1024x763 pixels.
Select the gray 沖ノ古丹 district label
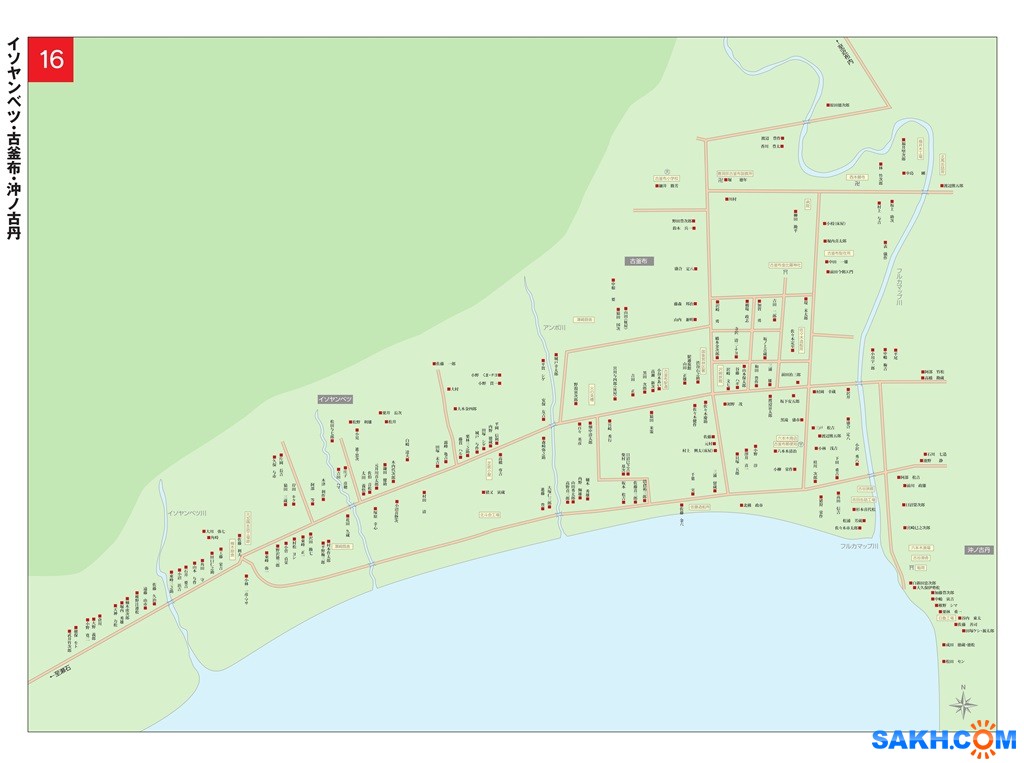point(978,550)
